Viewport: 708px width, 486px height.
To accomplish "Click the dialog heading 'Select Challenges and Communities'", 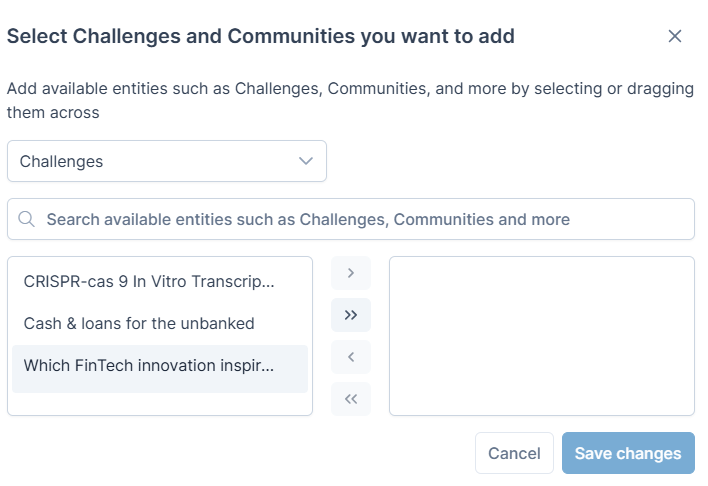I will 181,36.
